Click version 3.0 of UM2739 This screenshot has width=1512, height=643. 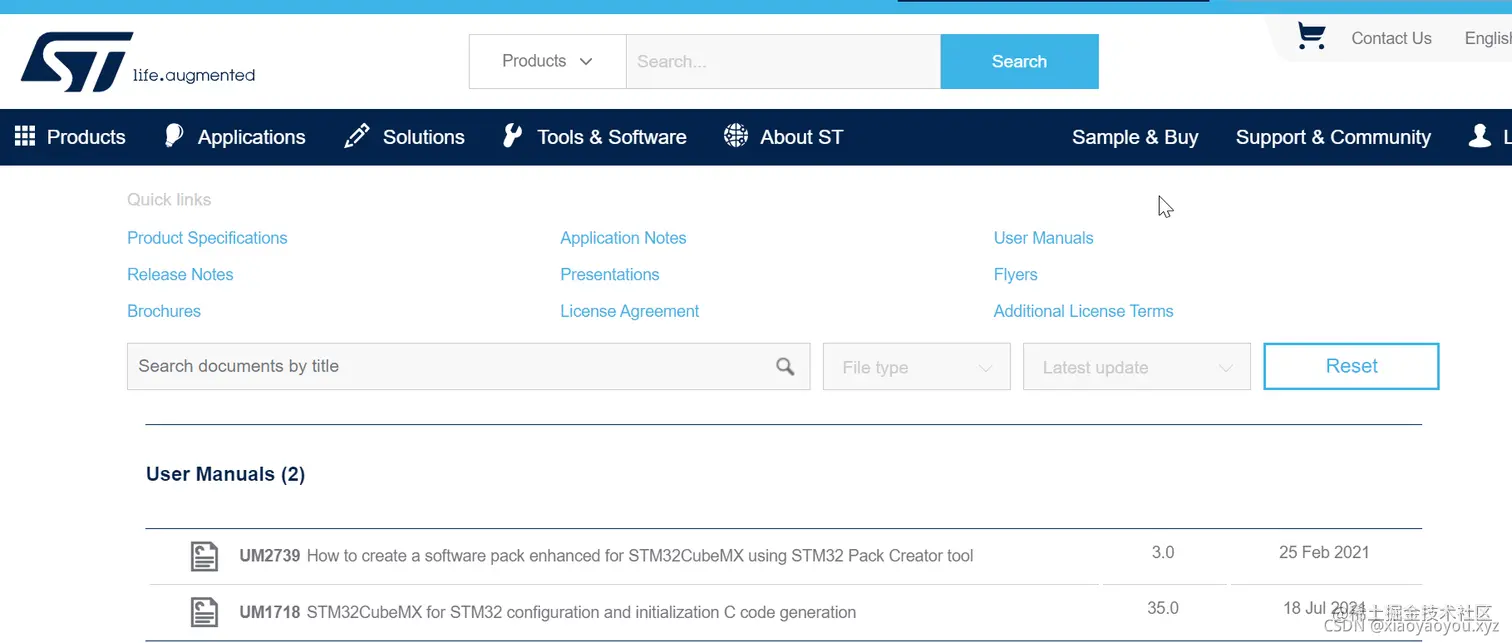click(x=1163, y=552)
